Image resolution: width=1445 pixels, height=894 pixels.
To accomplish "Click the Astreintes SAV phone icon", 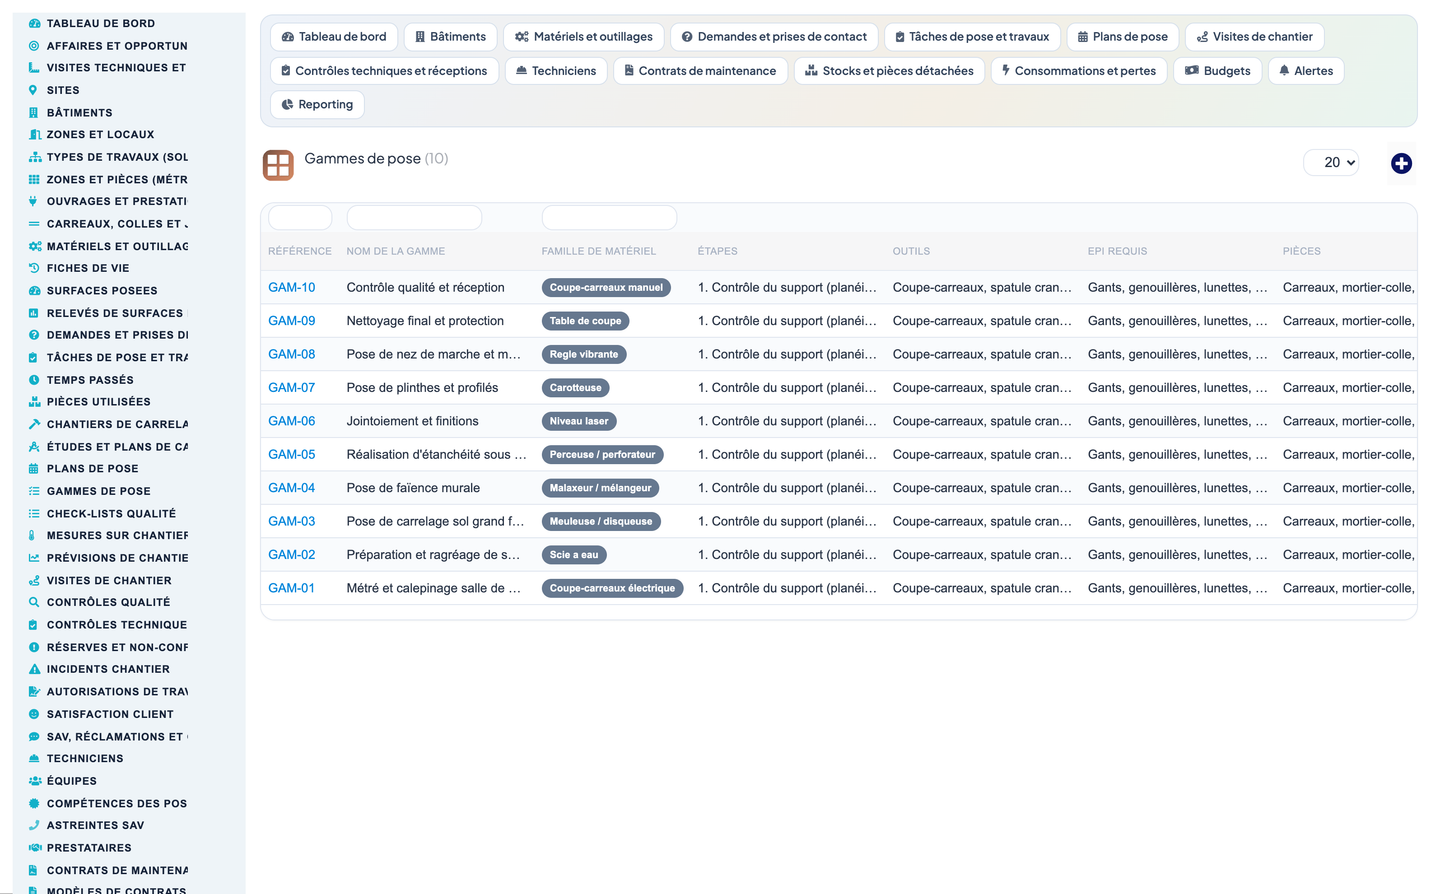I will (34, 825).
